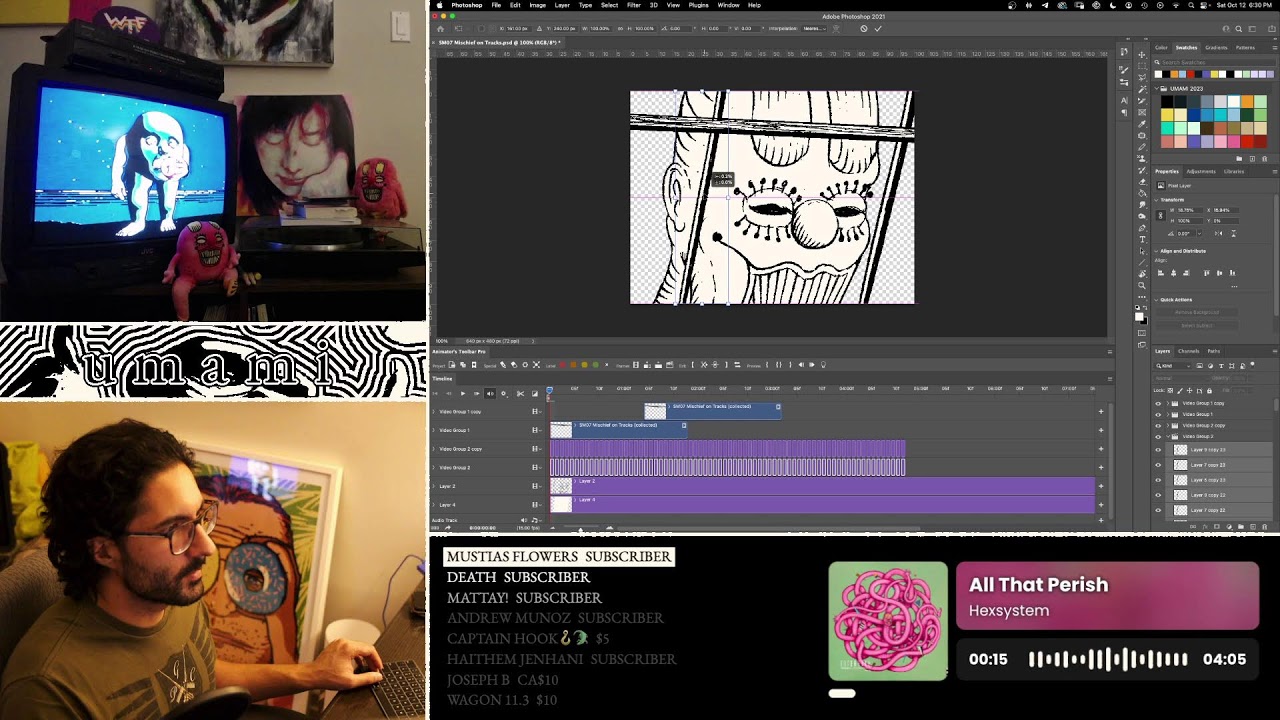
Task: Click the Remove Background button
Action: [x=1197, y=312]
